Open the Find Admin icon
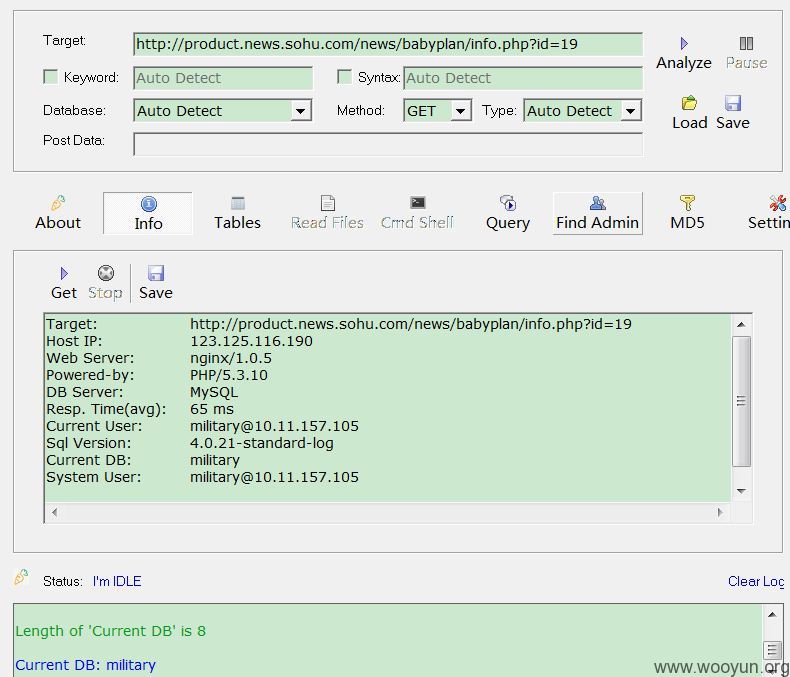Screen dimensions: 790x677 [x=598, y=202]
